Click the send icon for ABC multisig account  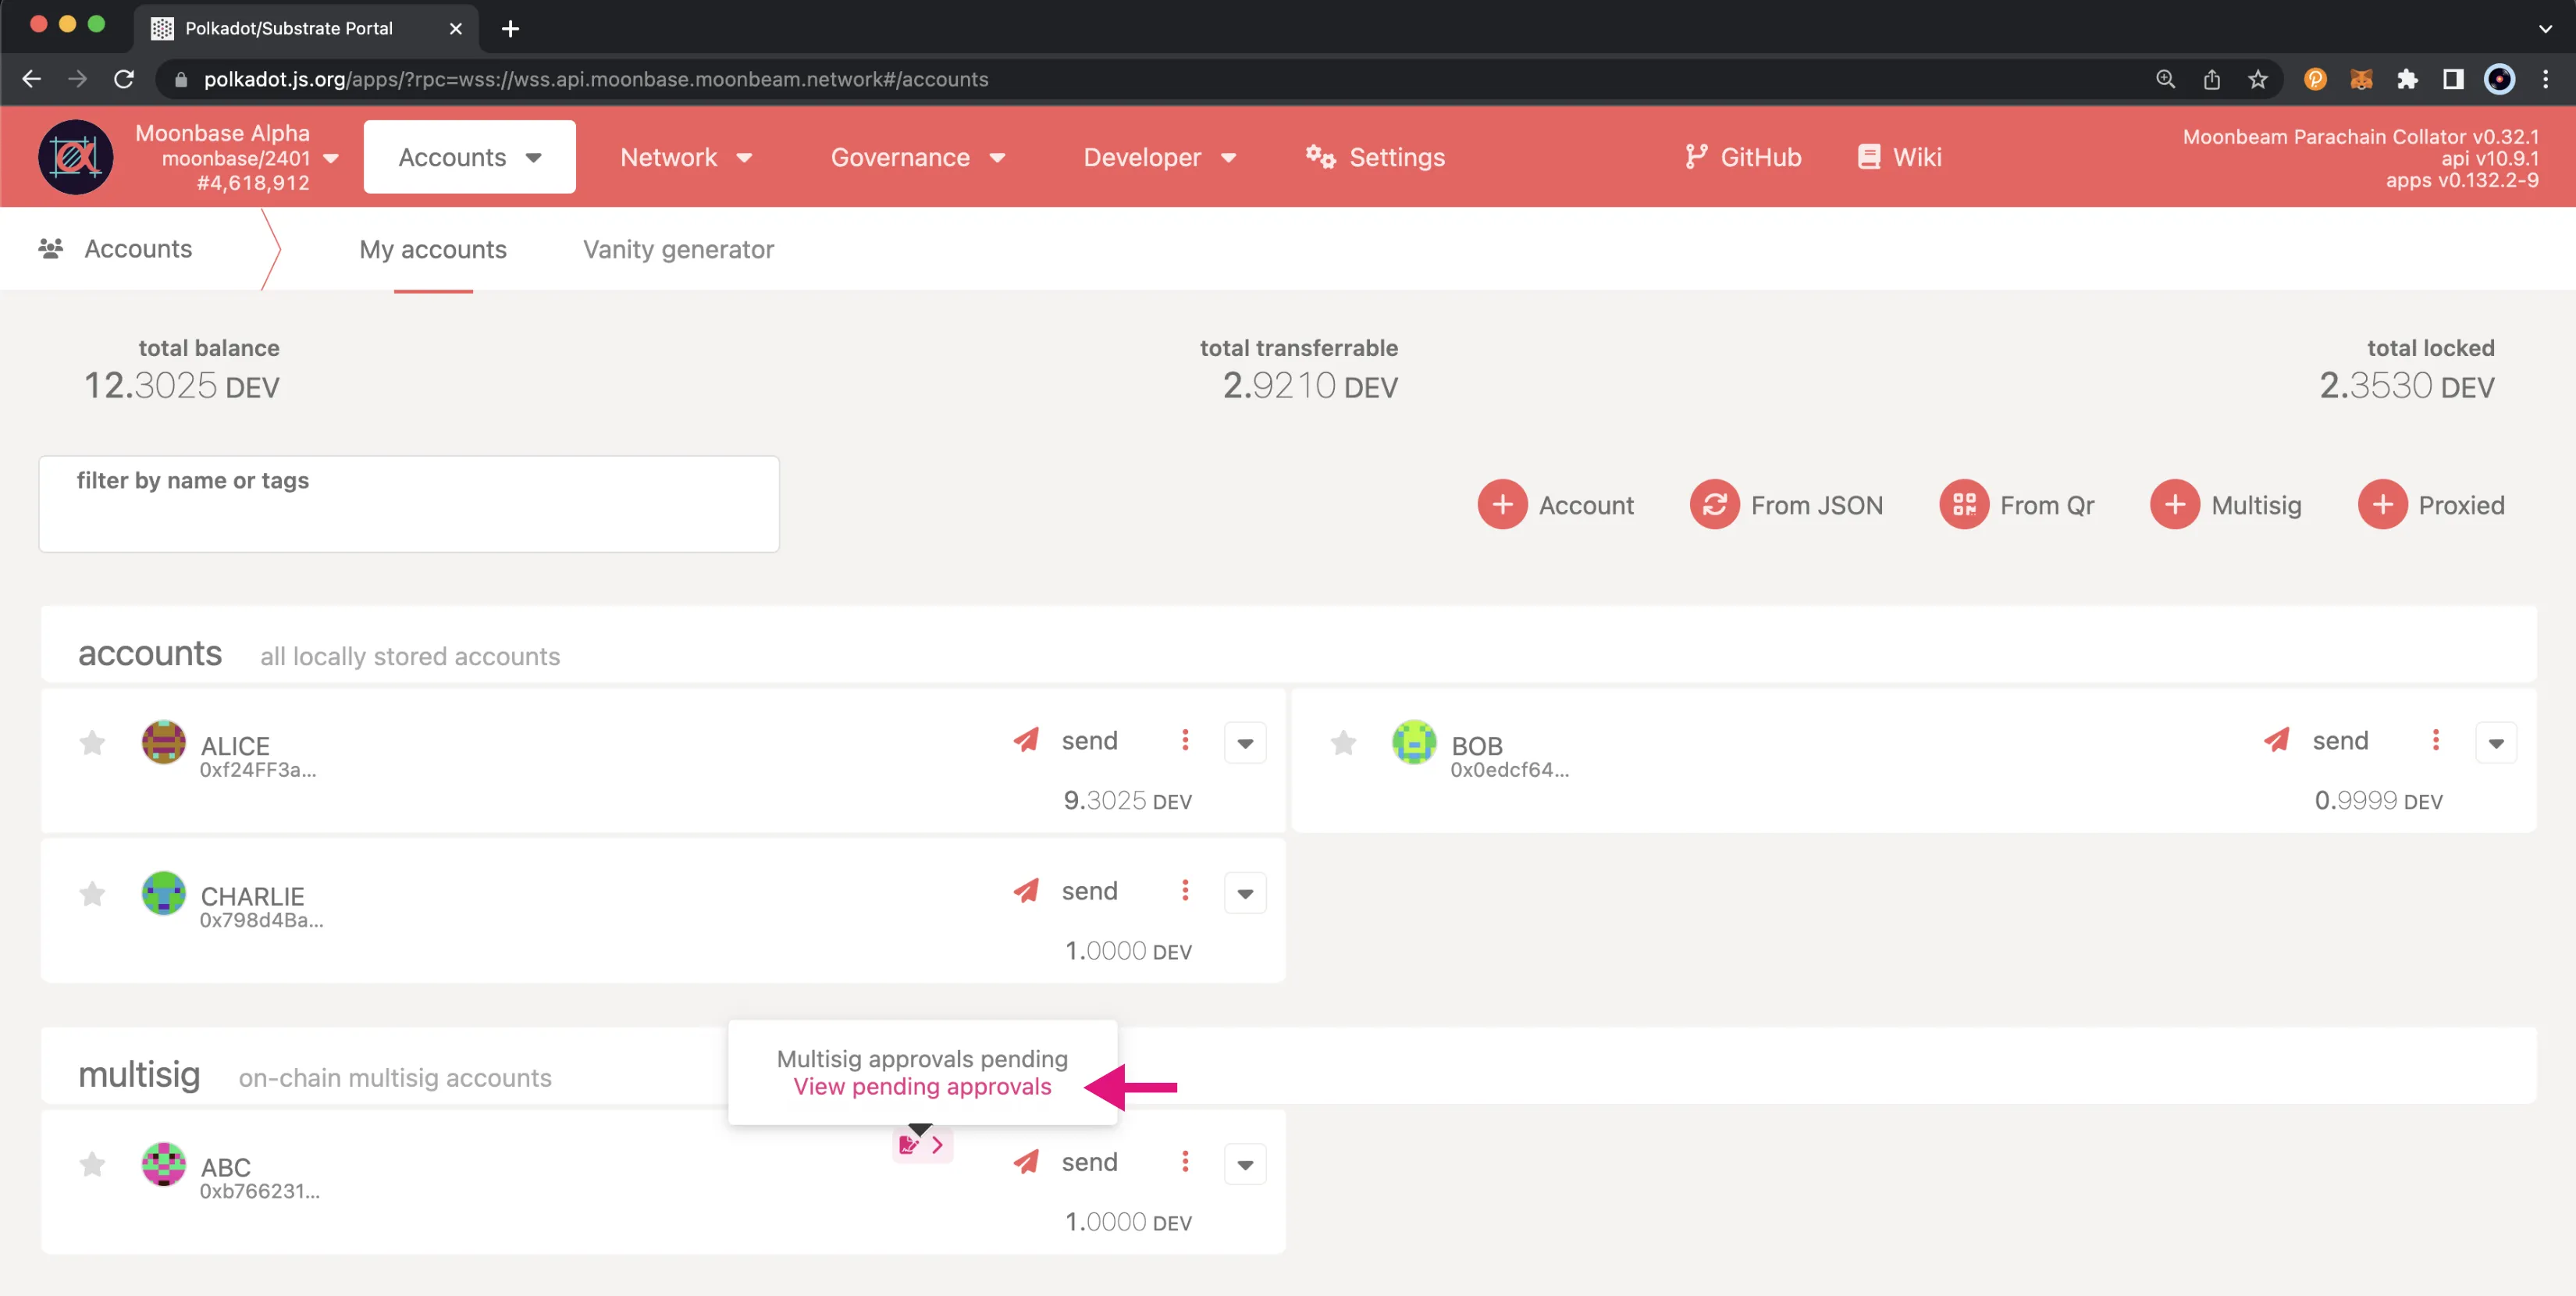pyautogui.click(x=1026, y=1162)
